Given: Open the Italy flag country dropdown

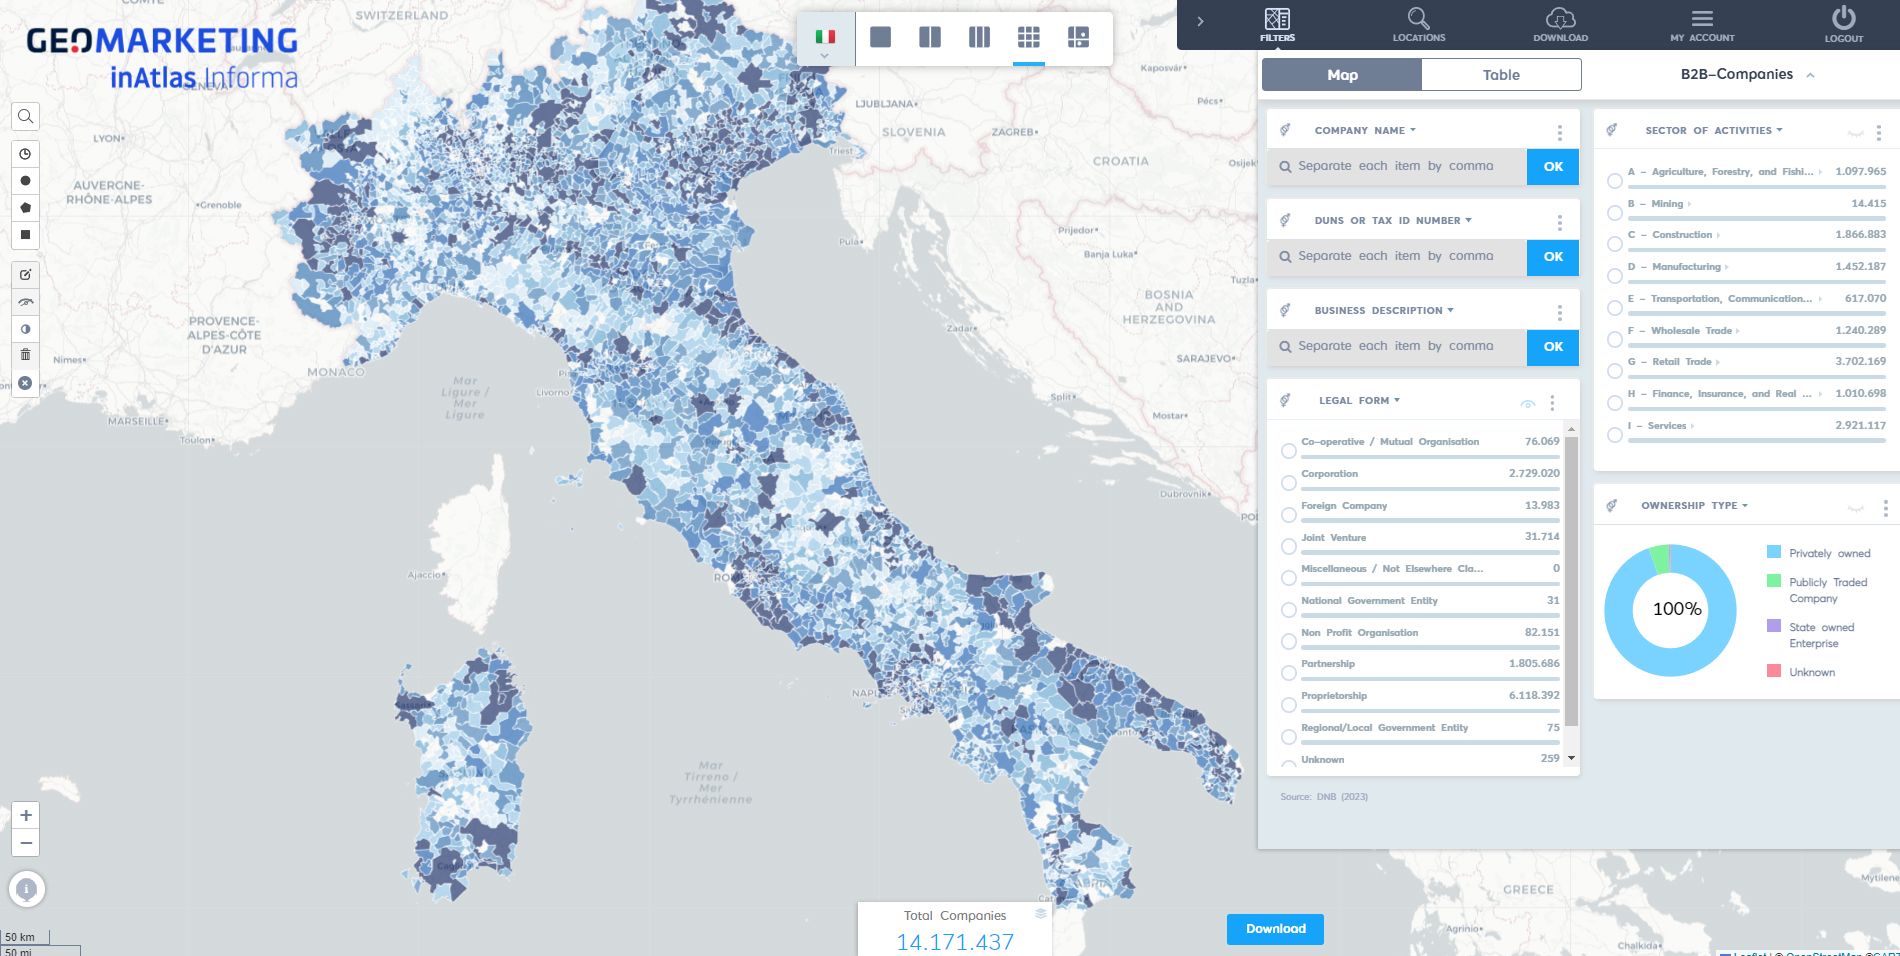Looking at the screenshot, I should [825, 40].
